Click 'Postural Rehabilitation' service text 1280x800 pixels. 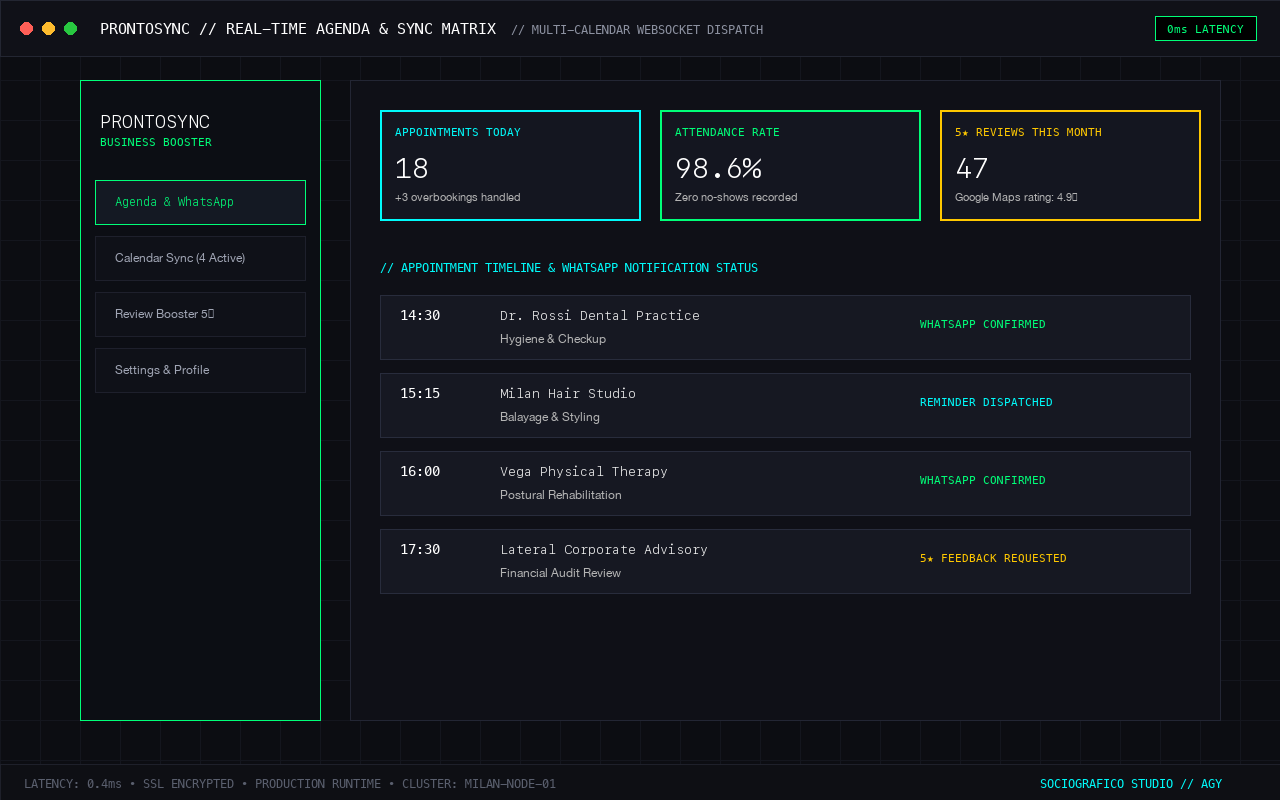[561, 495]
